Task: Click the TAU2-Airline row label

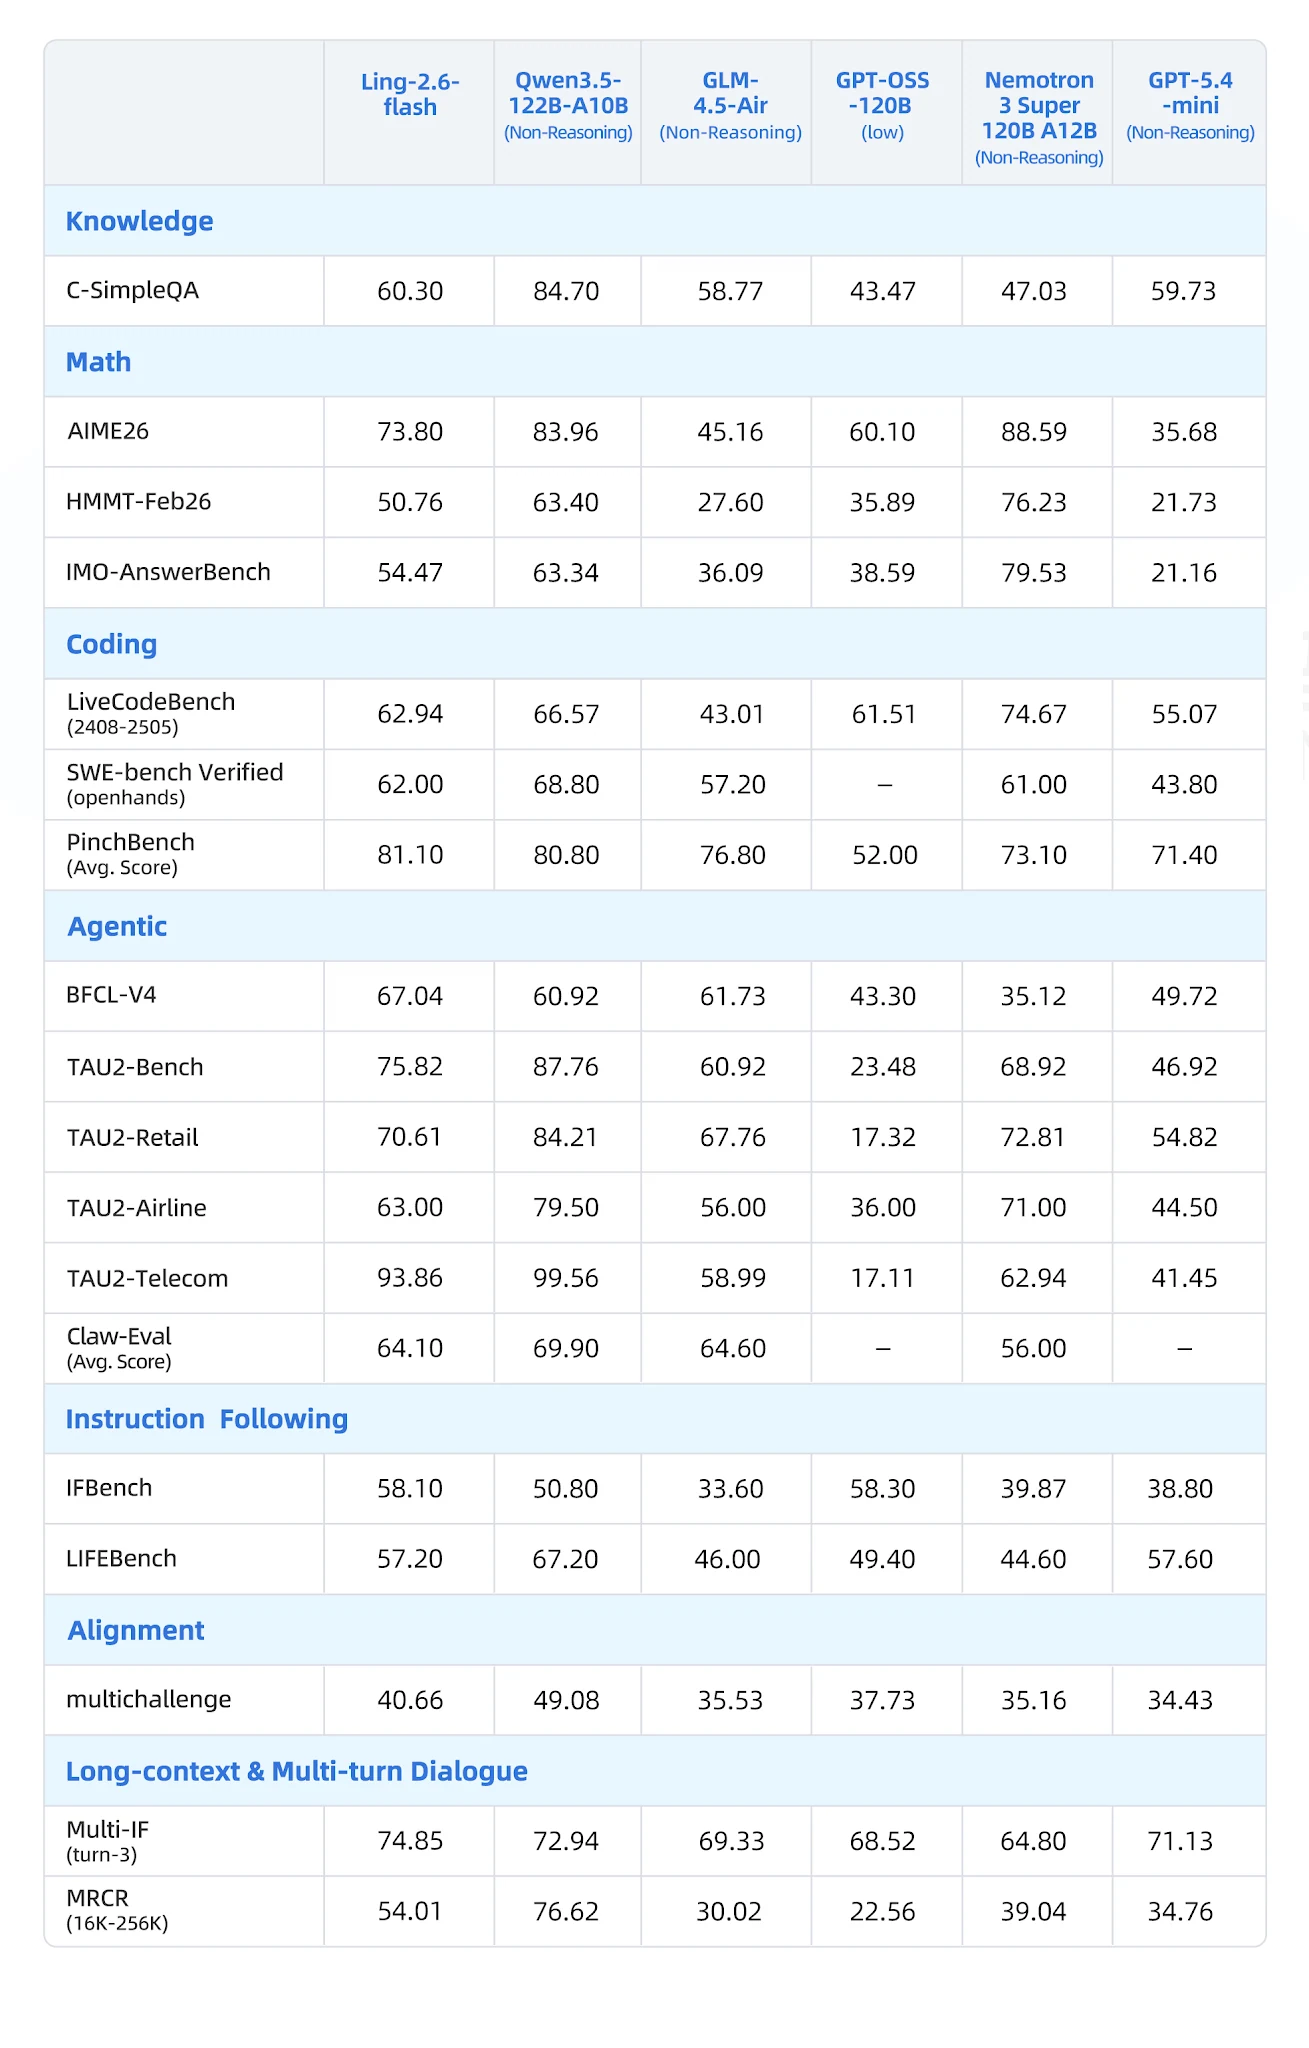Action: tap(136, 1208)
